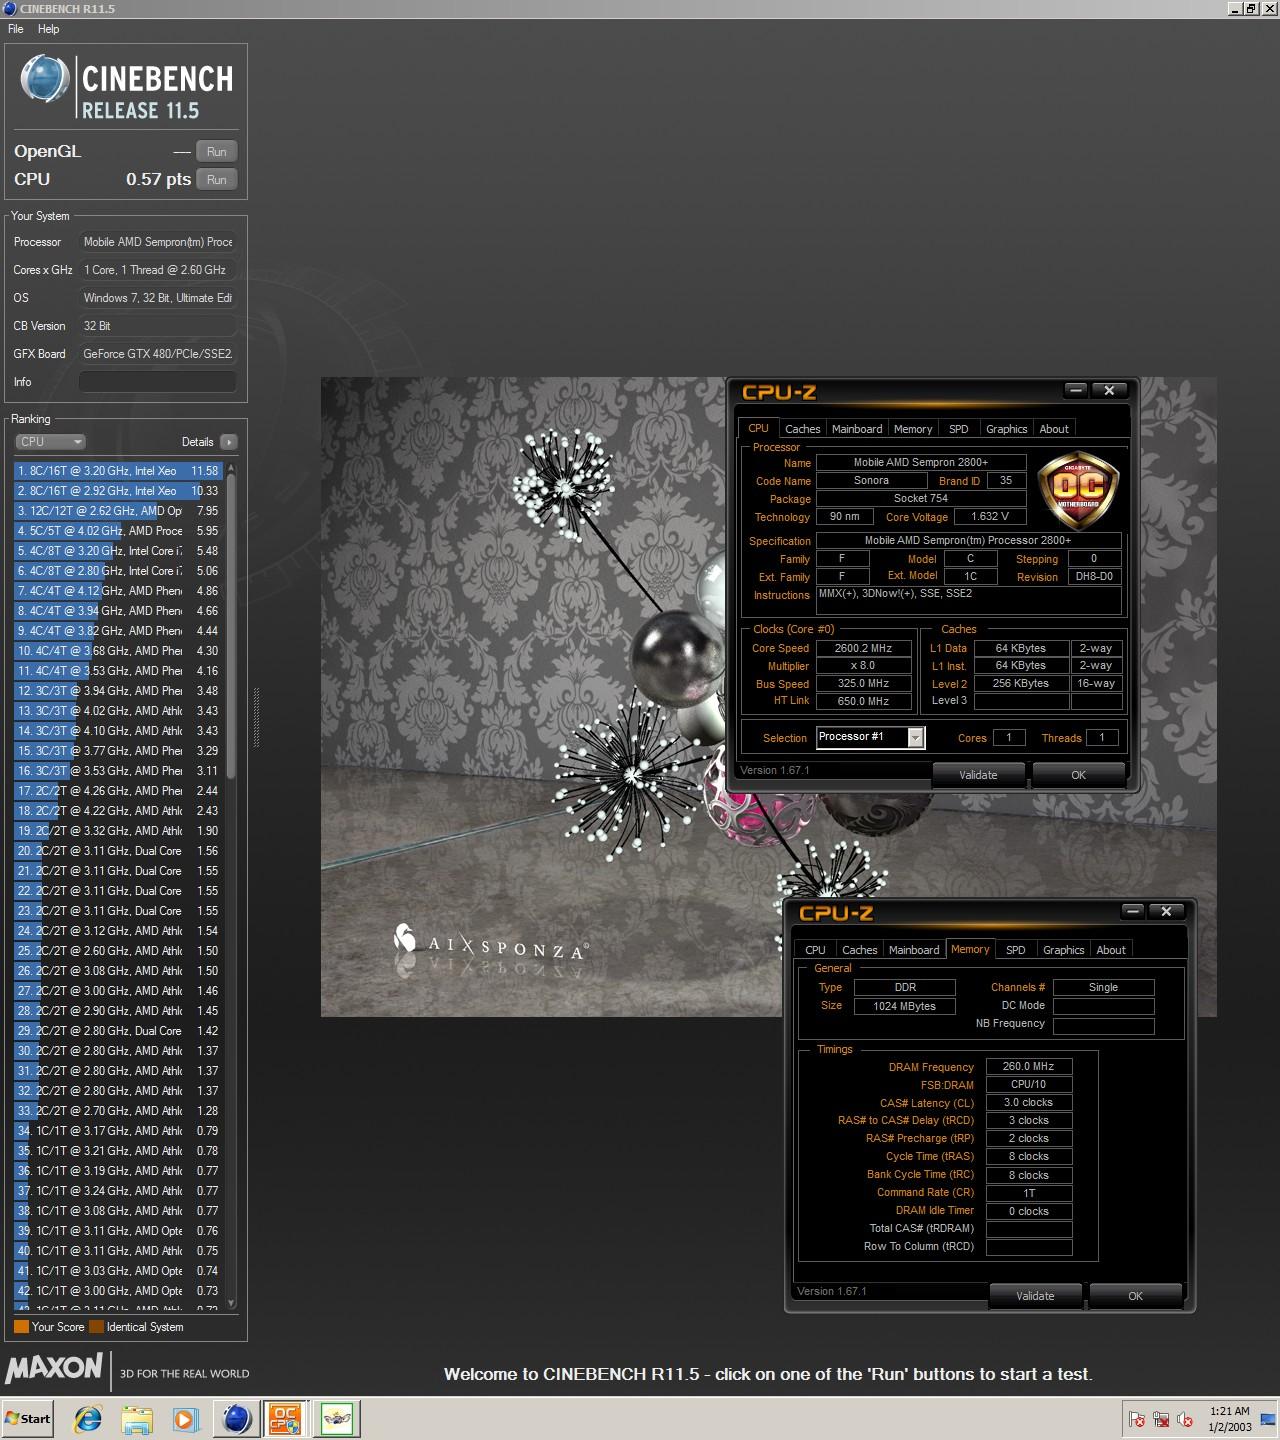
Task: Run the OpenGL benchmark
Action: pos(216,151)
